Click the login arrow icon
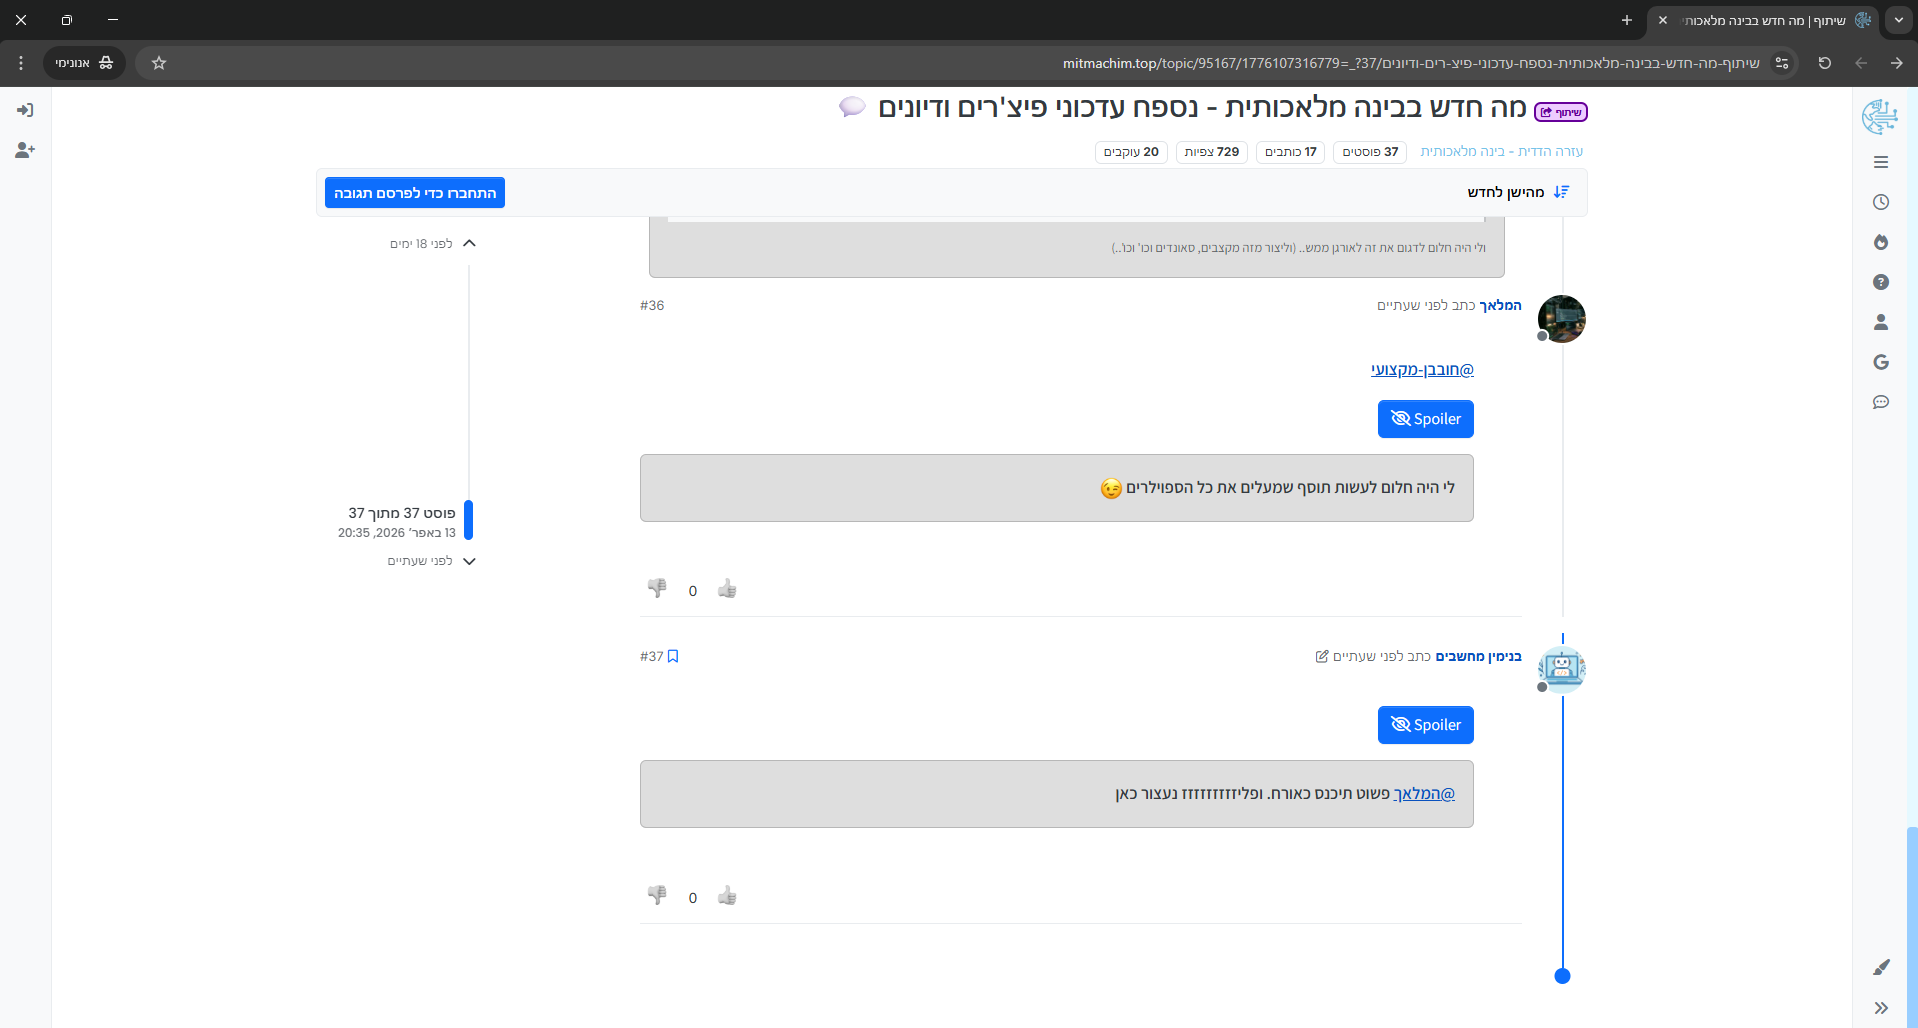The height and width of the screenshot is (1028, 1918). point(25,110)
